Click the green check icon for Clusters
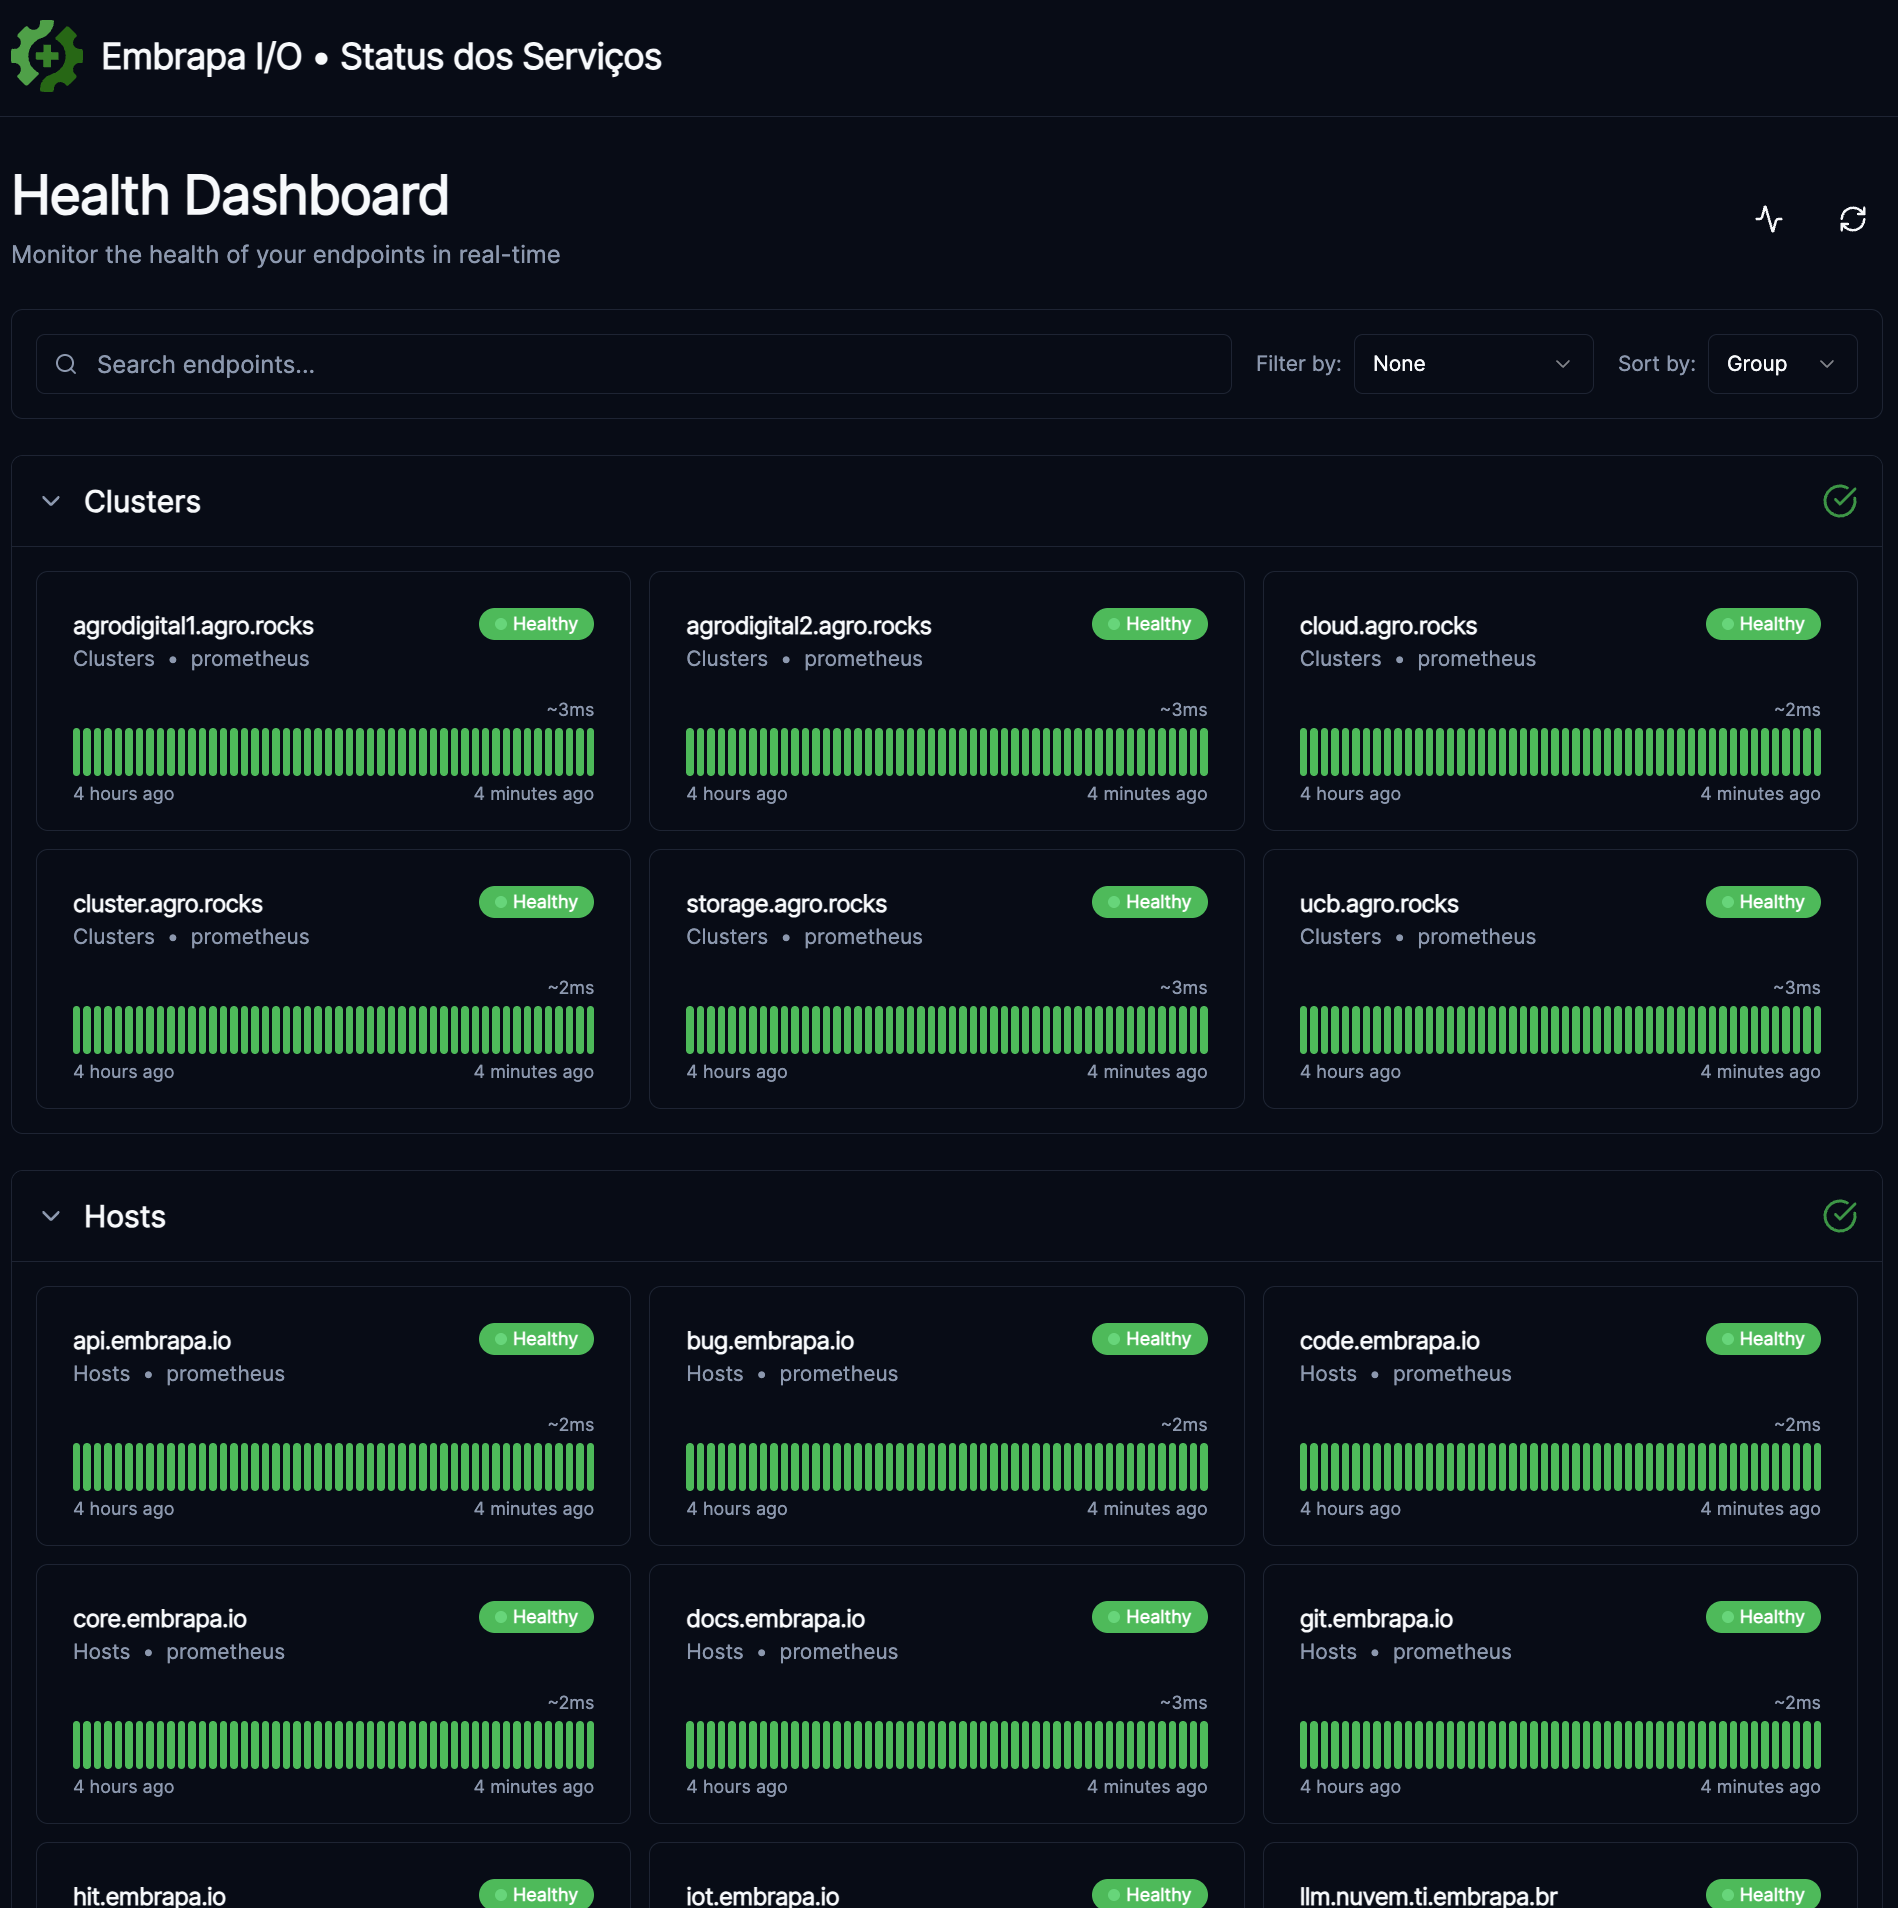1898x1908 pixels. [x=1839, y=501]
